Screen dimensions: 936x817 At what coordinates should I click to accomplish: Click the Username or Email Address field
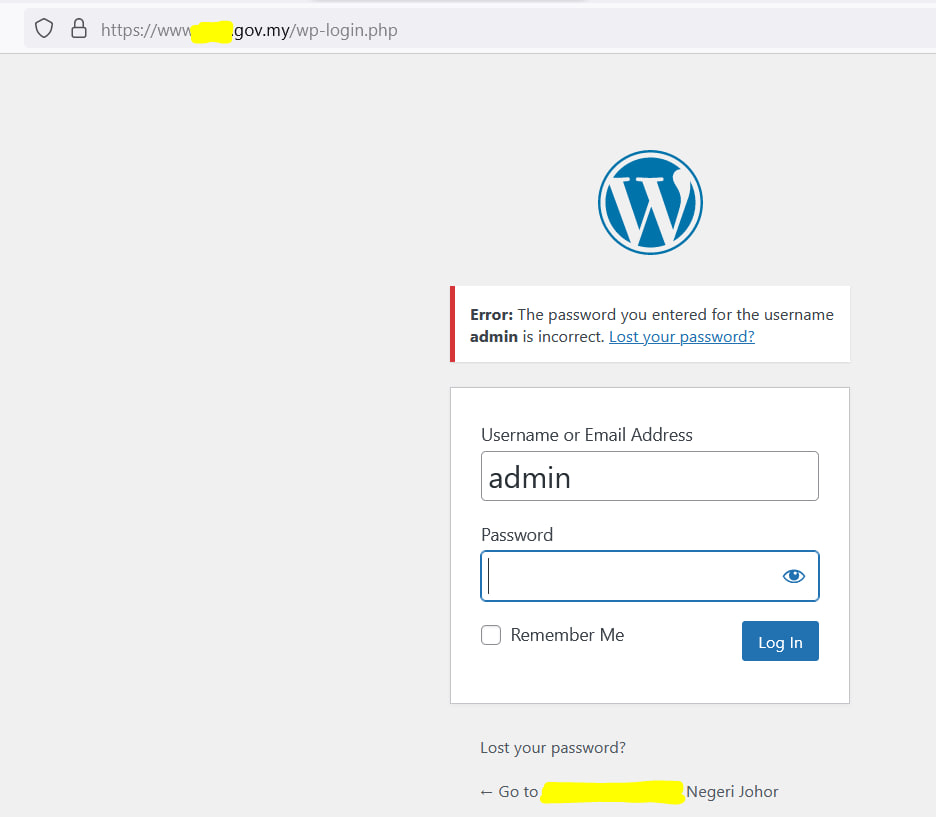[650, 476]
